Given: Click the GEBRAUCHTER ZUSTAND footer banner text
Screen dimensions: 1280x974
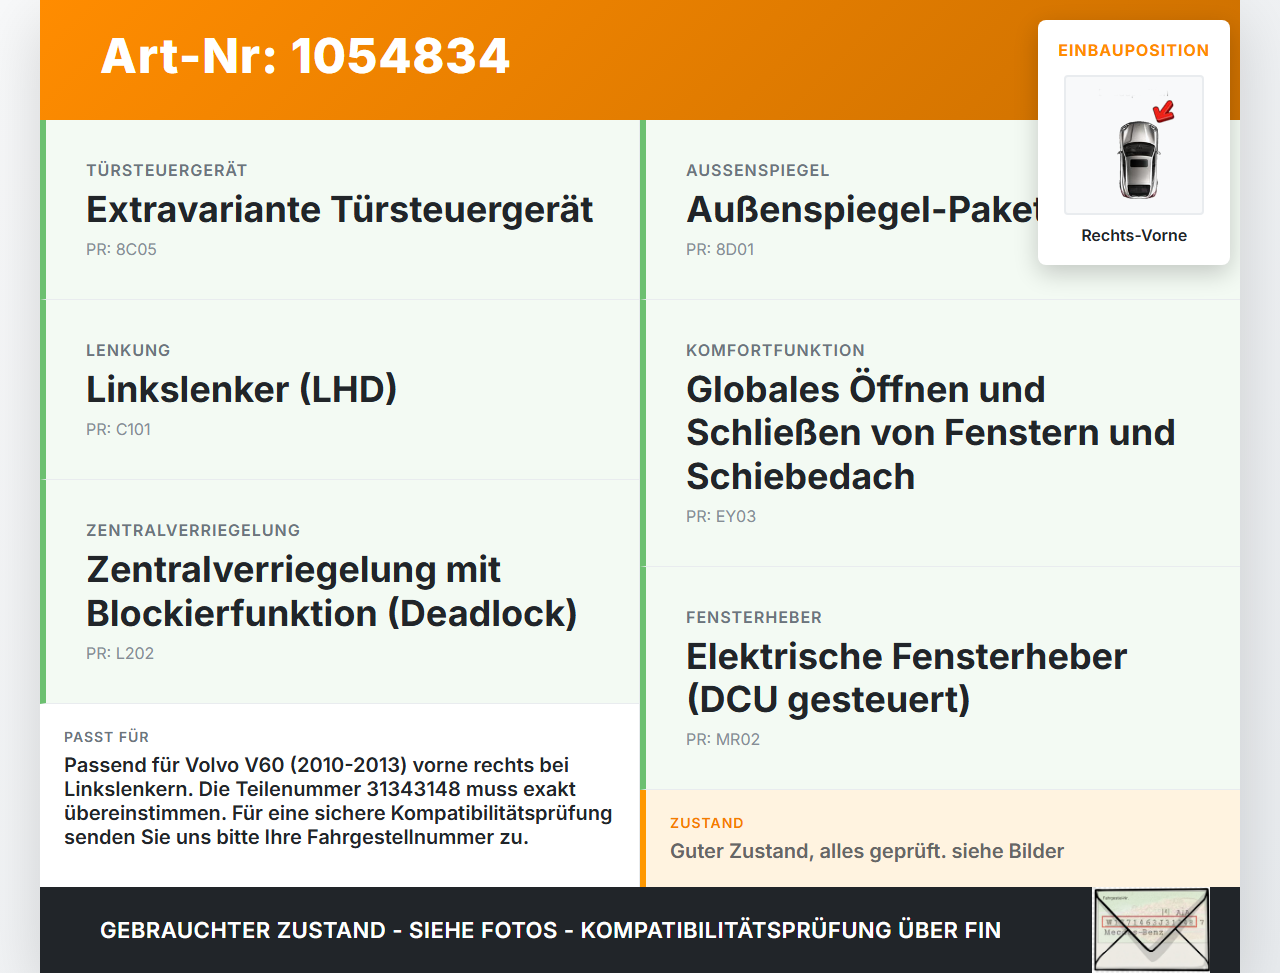Looking at the screenshot, I should (x=550, y=931).
